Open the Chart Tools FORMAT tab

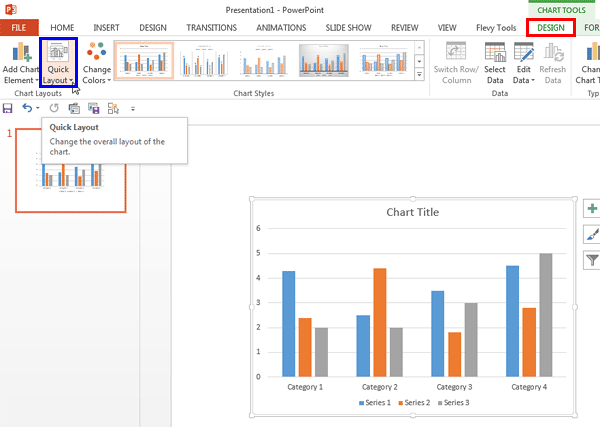pyautogui.click(x=591, y=28)
